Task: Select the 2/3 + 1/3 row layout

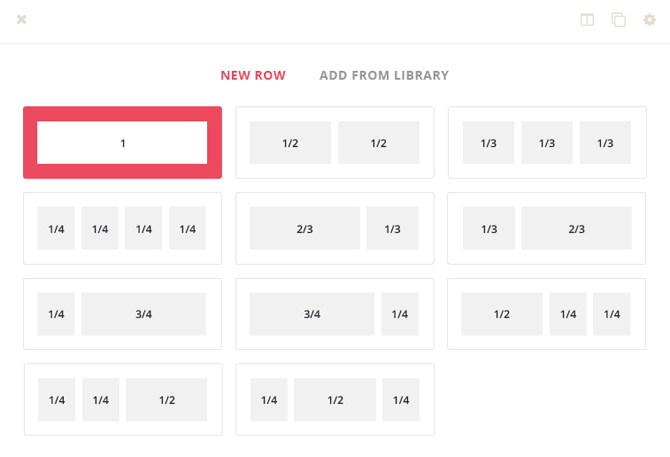Action: [x=335, y=228]
